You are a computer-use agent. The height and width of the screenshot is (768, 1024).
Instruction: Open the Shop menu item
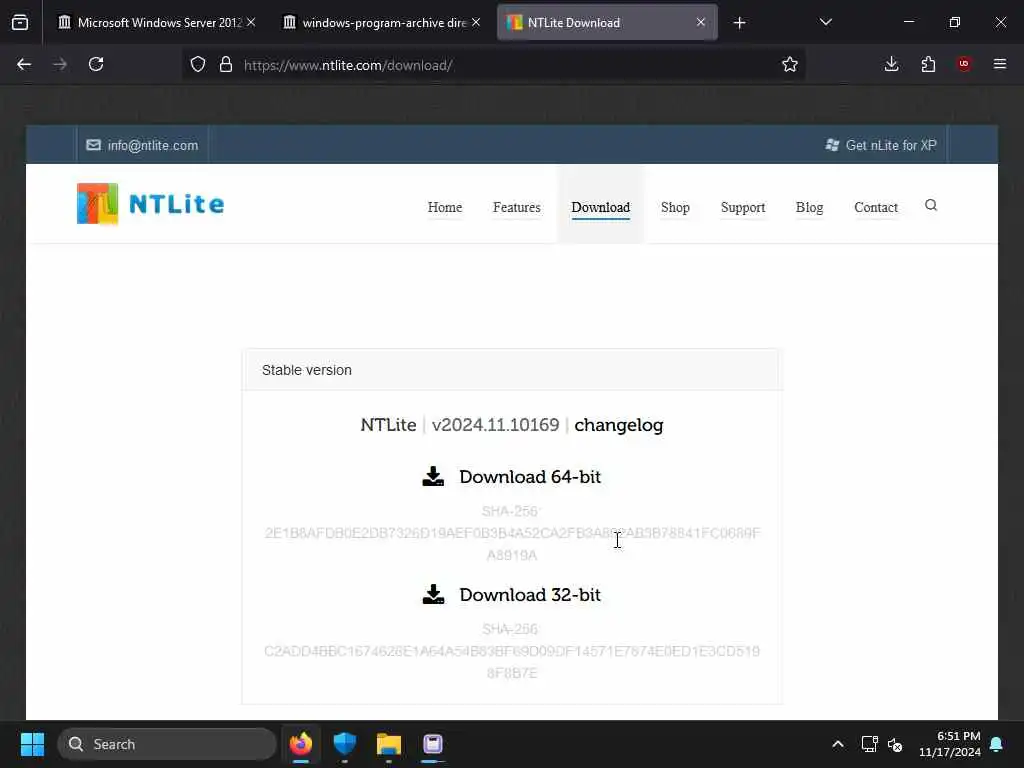675,207
